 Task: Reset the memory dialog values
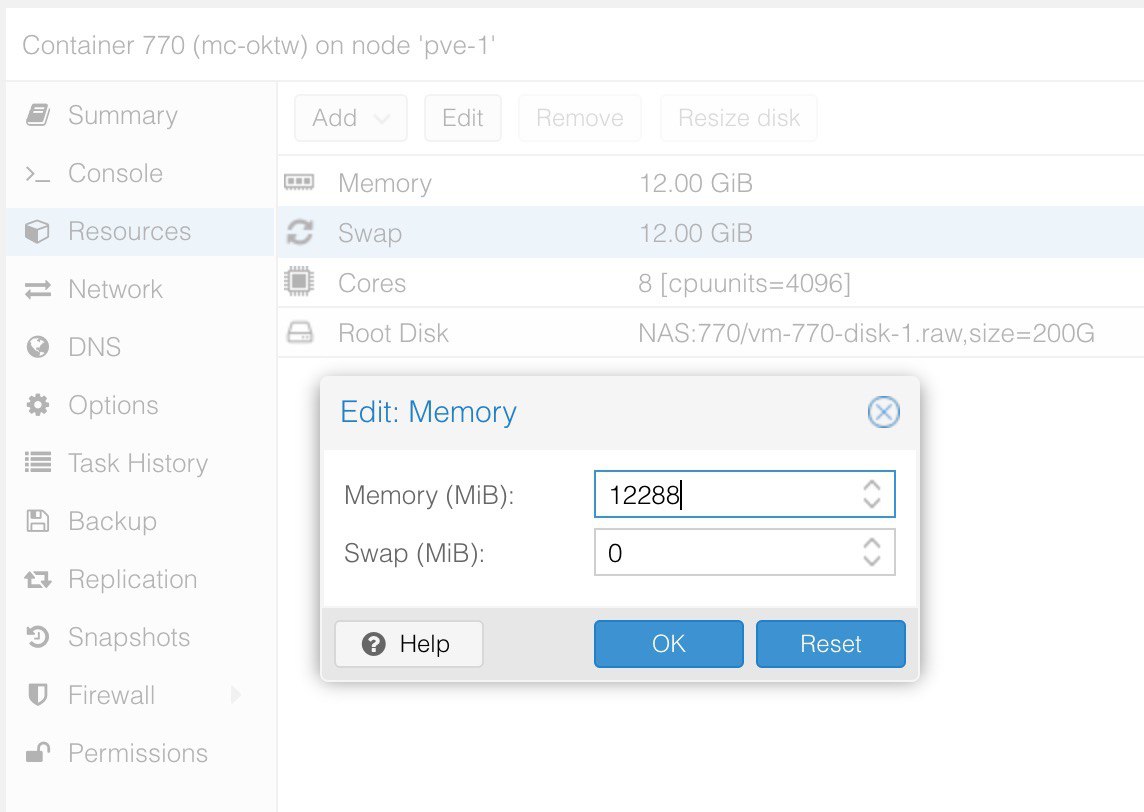830,643
